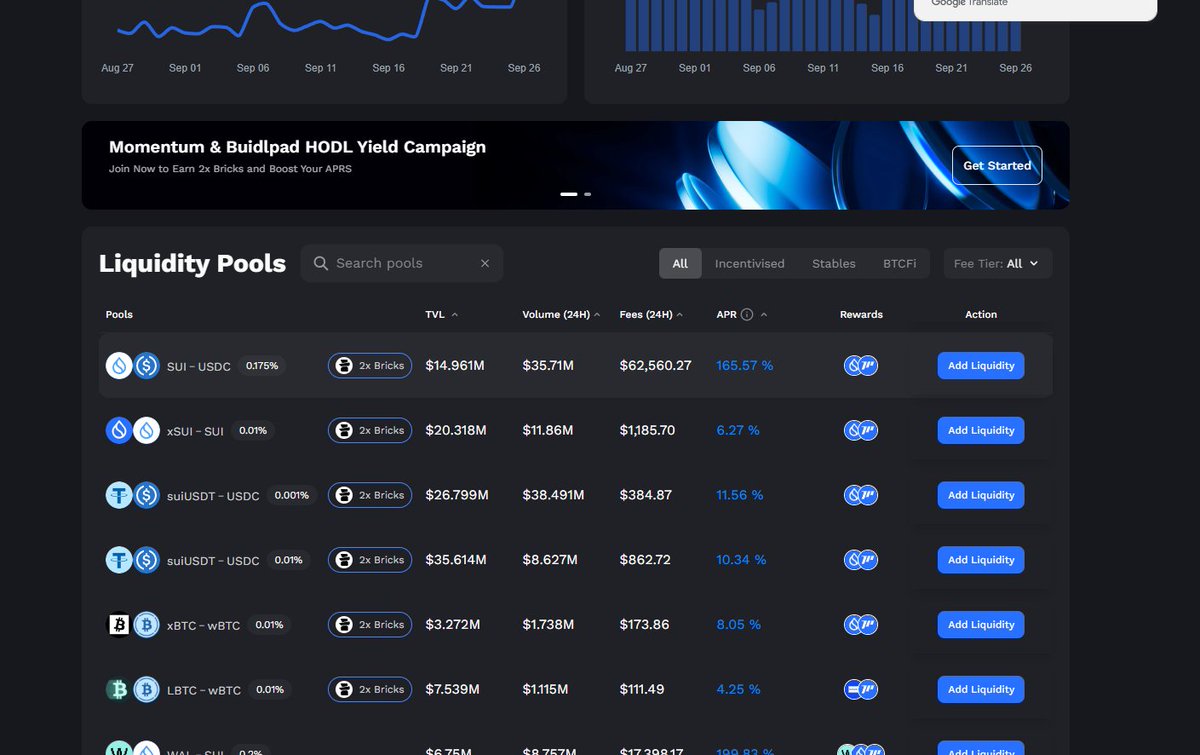The width and height of the screenshot is (1200, 755).
Task: Sort pools by TVL column
Action: (x=441, y=315)
